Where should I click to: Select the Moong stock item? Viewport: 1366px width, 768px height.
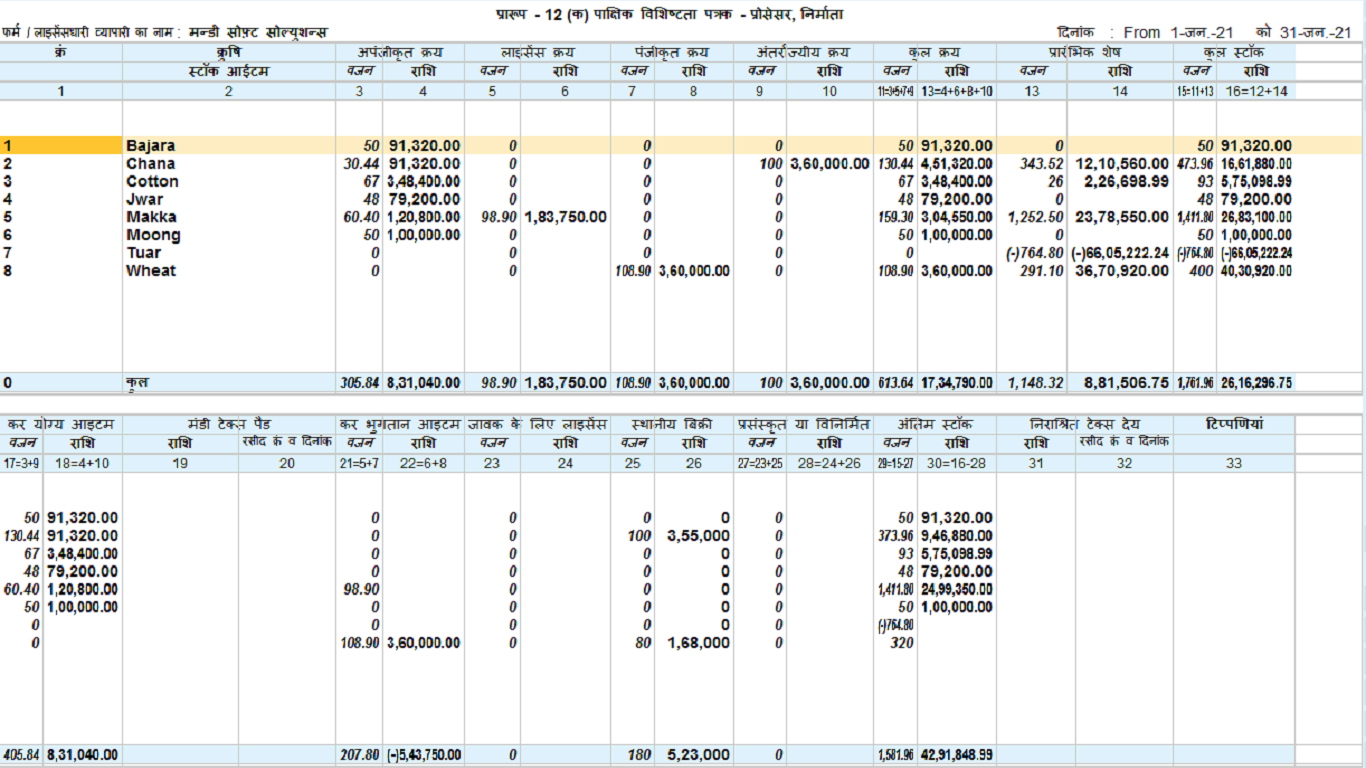[153, 235]
